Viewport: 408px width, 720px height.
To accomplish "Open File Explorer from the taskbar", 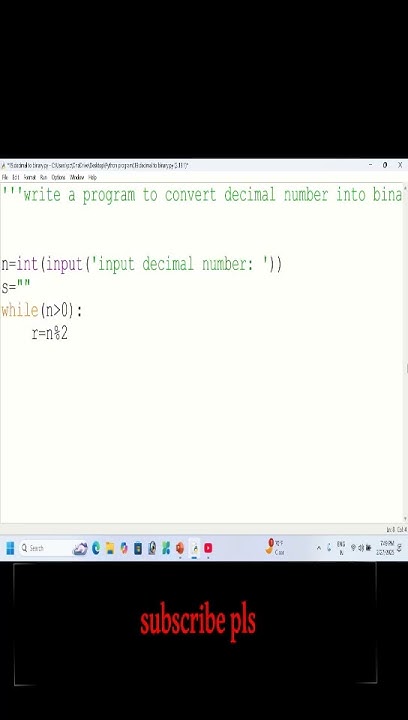I will 110,548.
